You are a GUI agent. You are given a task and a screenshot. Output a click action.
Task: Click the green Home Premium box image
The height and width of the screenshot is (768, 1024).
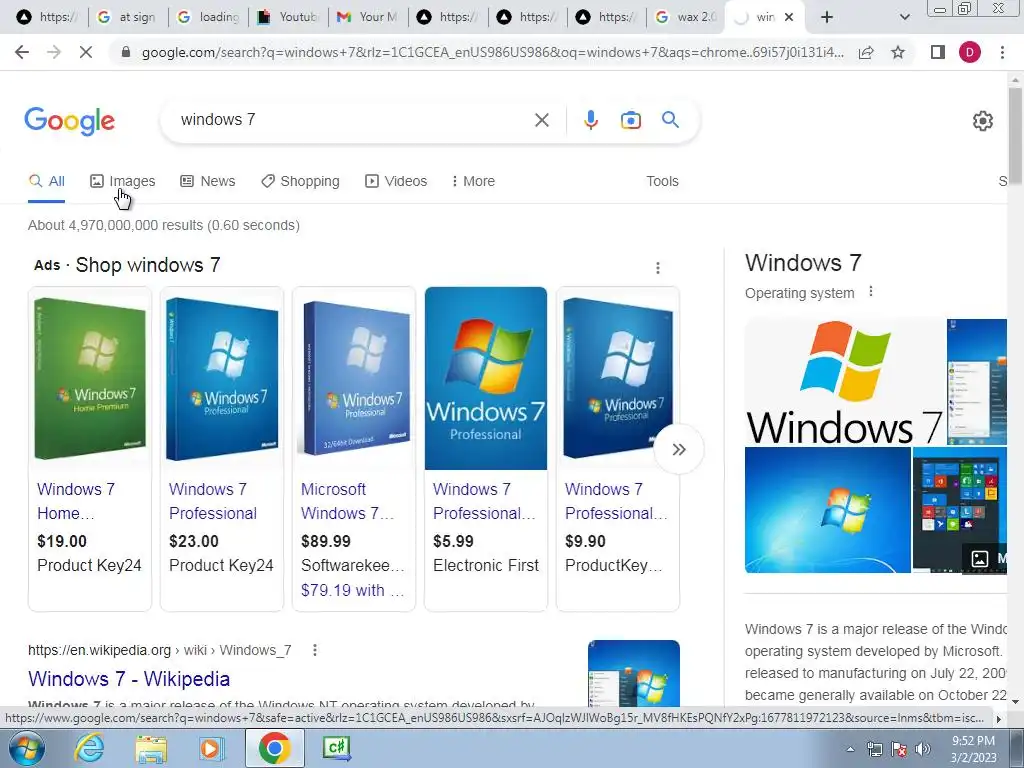(90, 379)
